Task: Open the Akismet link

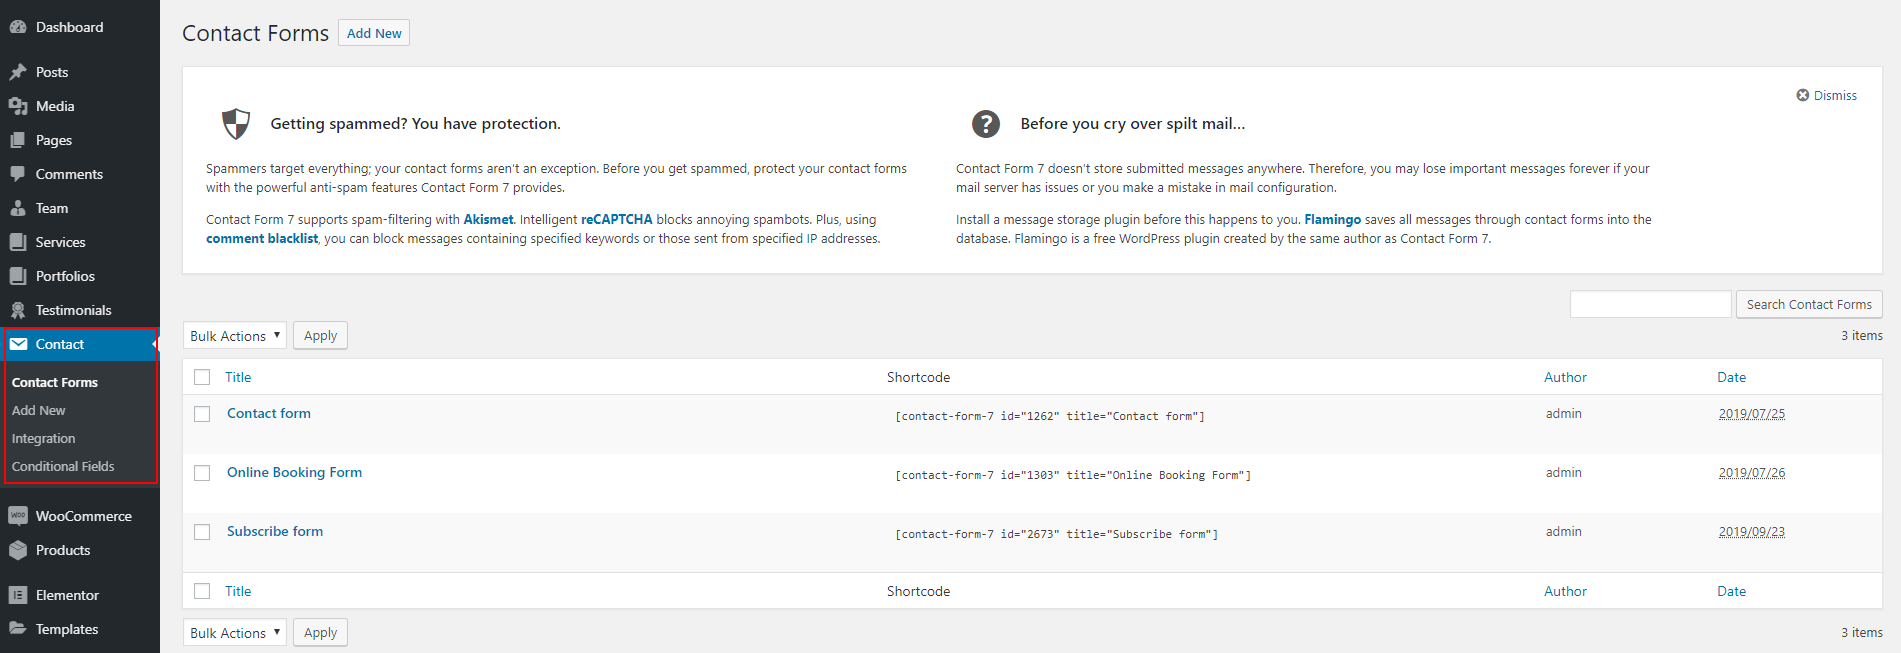Action: click(x=488, y=219)
